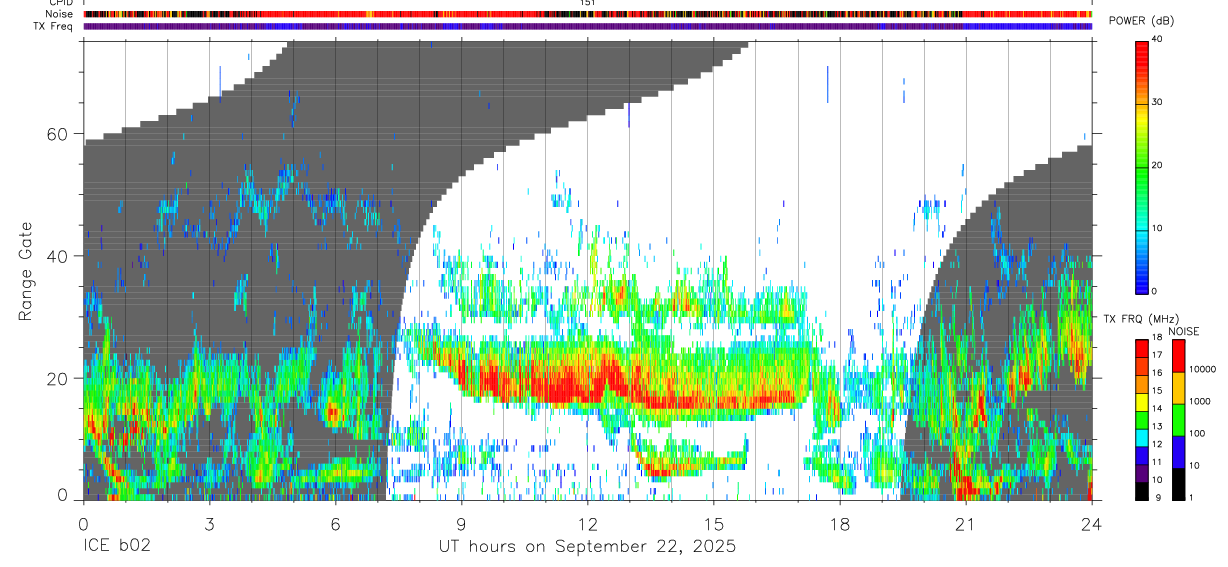Image resolution: width=1228 pixels, height=567 pixels.
Task: Click the red segment of the NOISE legend
Action: [x=1179, y=356]
